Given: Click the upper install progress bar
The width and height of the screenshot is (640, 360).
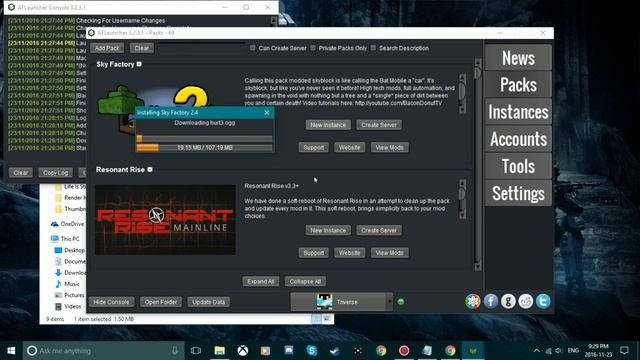Looking at the screenshot, I should [204, 139].
